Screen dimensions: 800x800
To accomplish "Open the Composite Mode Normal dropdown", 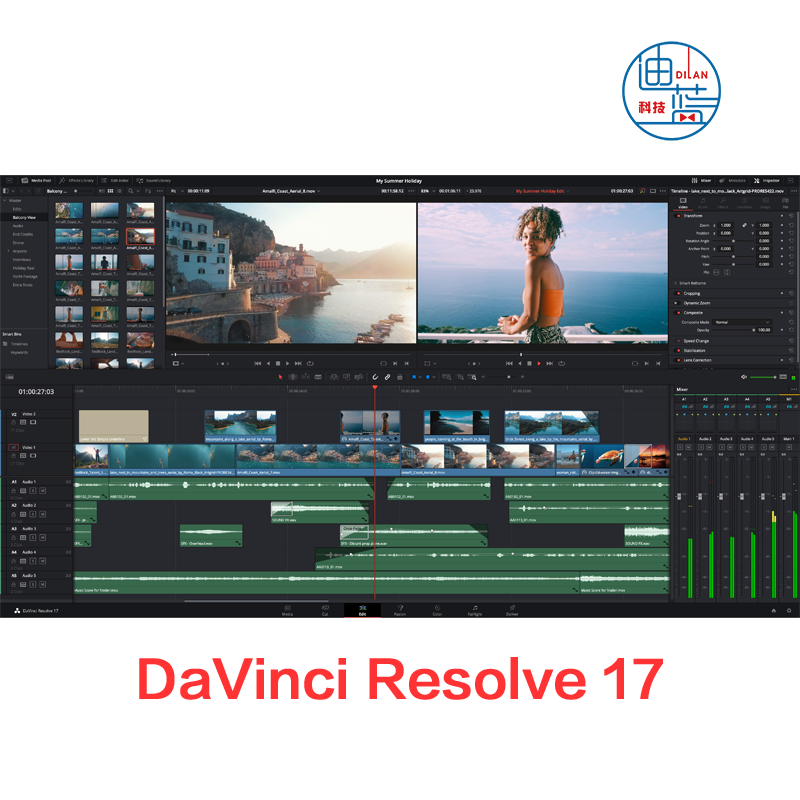I will click(742, 322).
